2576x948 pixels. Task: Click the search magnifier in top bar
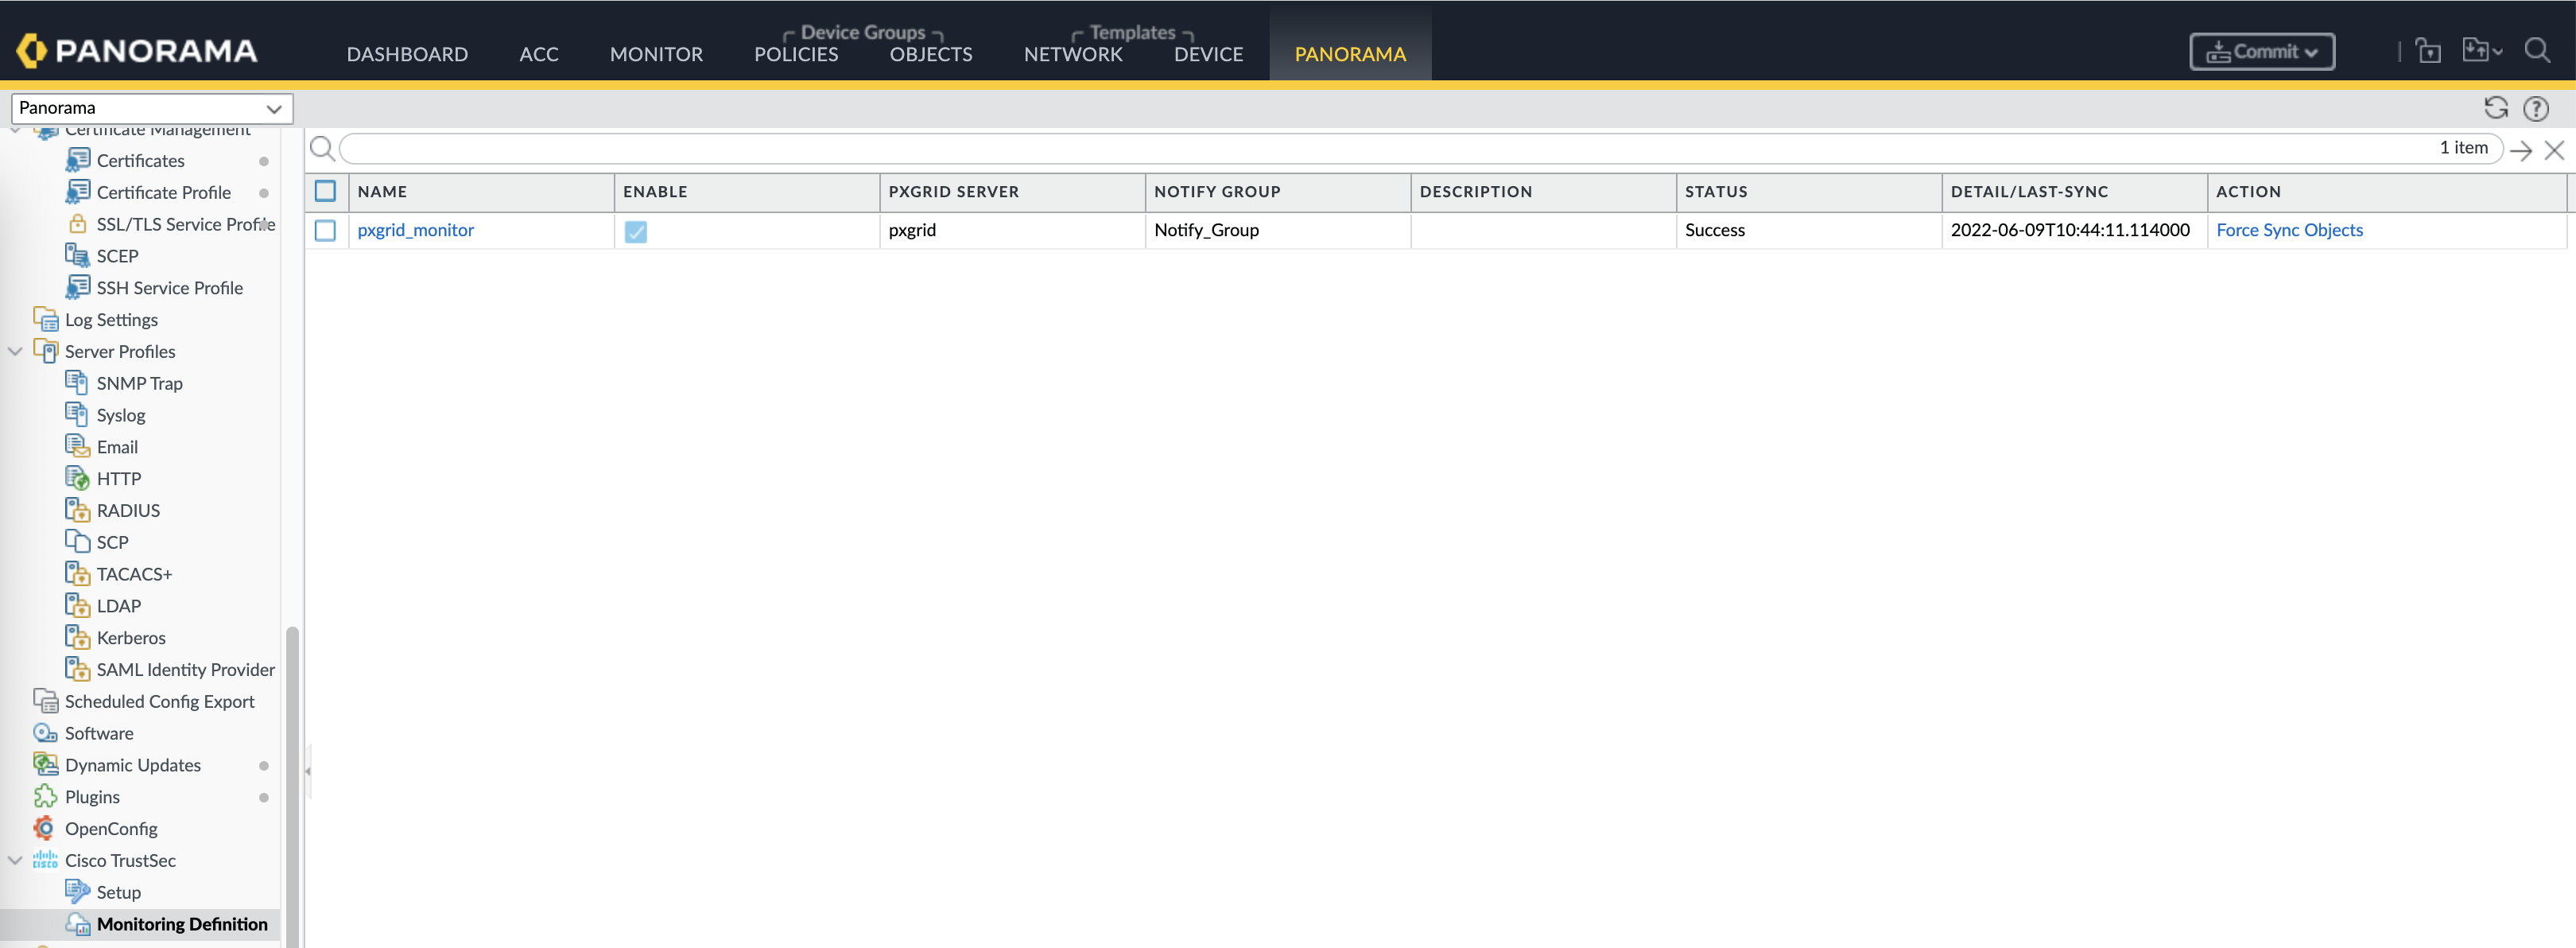pos(2536,50)
